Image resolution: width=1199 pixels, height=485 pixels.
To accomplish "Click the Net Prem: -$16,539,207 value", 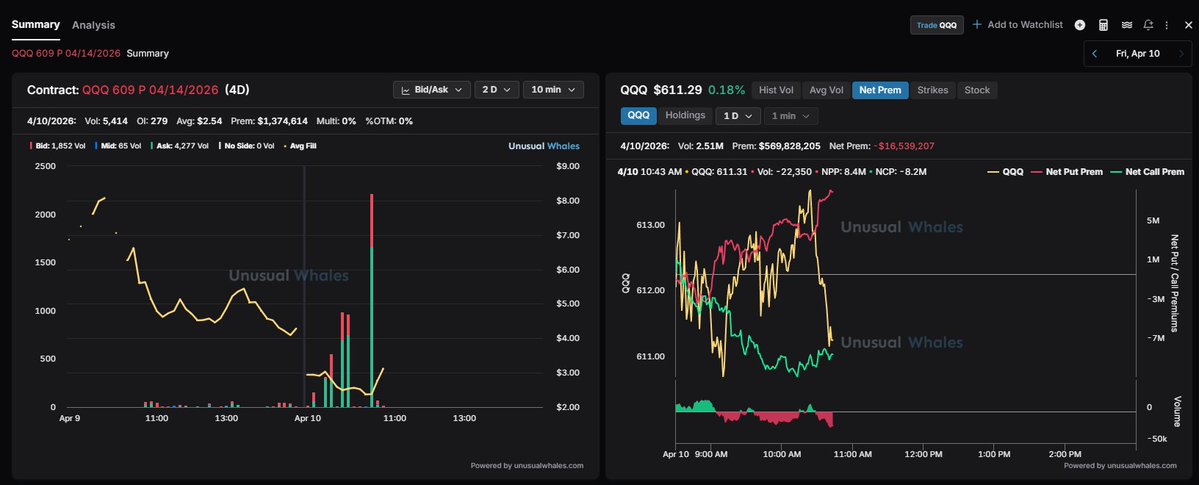I will pyautogui.click(x=882, y=146).
